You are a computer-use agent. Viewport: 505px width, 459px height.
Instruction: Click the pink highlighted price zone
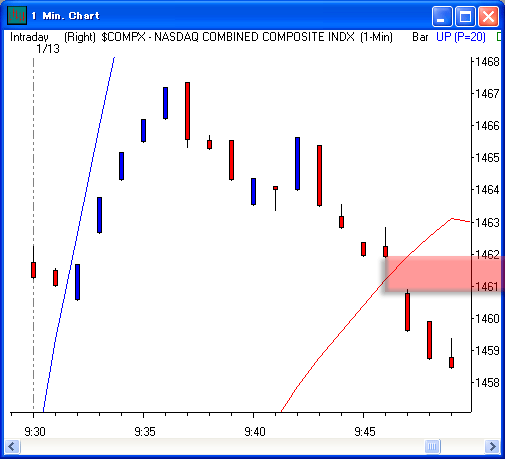click(x=443, y=274)
